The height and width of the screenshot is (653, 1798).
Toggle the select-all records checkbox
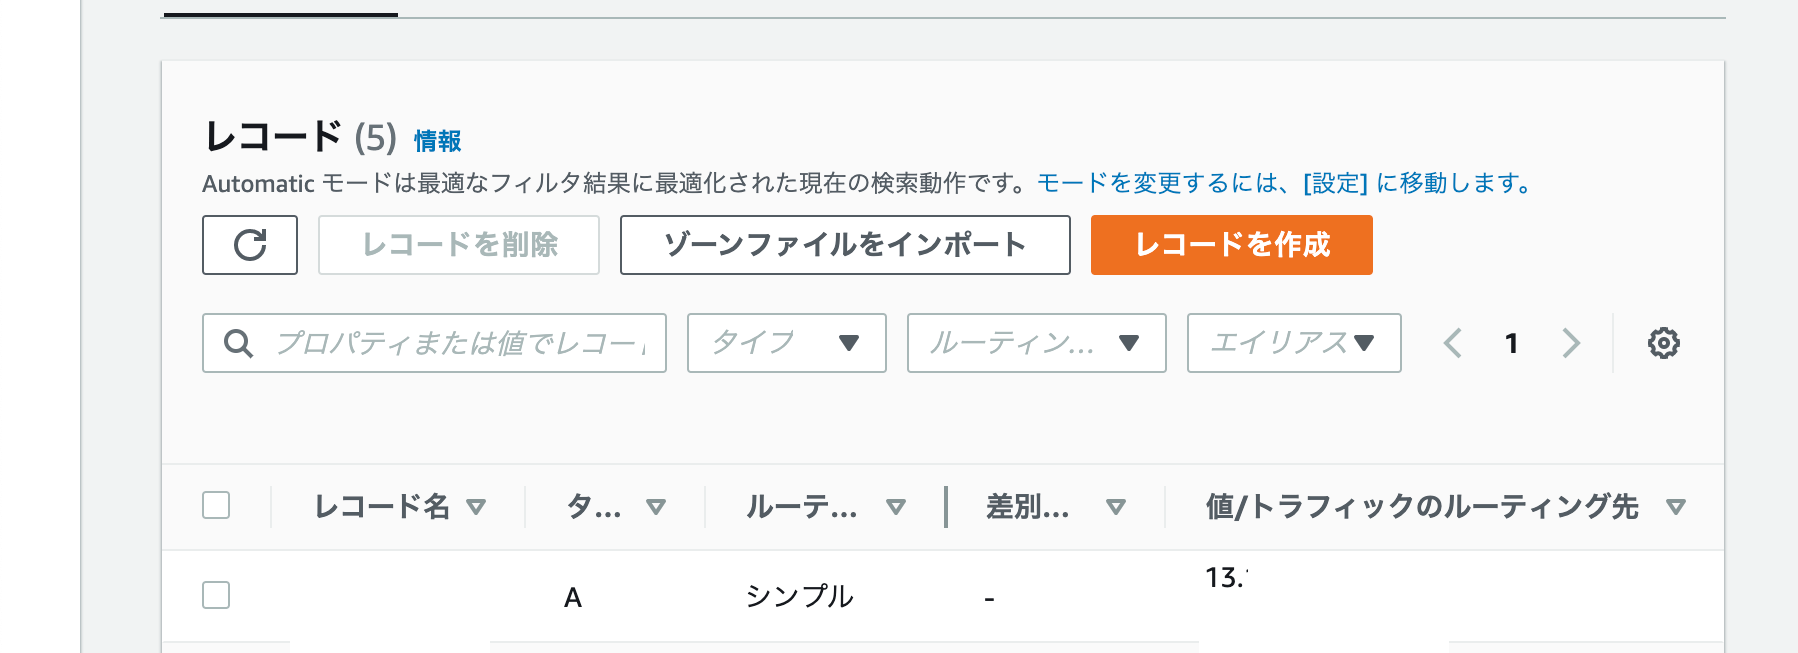coord(216,505)
